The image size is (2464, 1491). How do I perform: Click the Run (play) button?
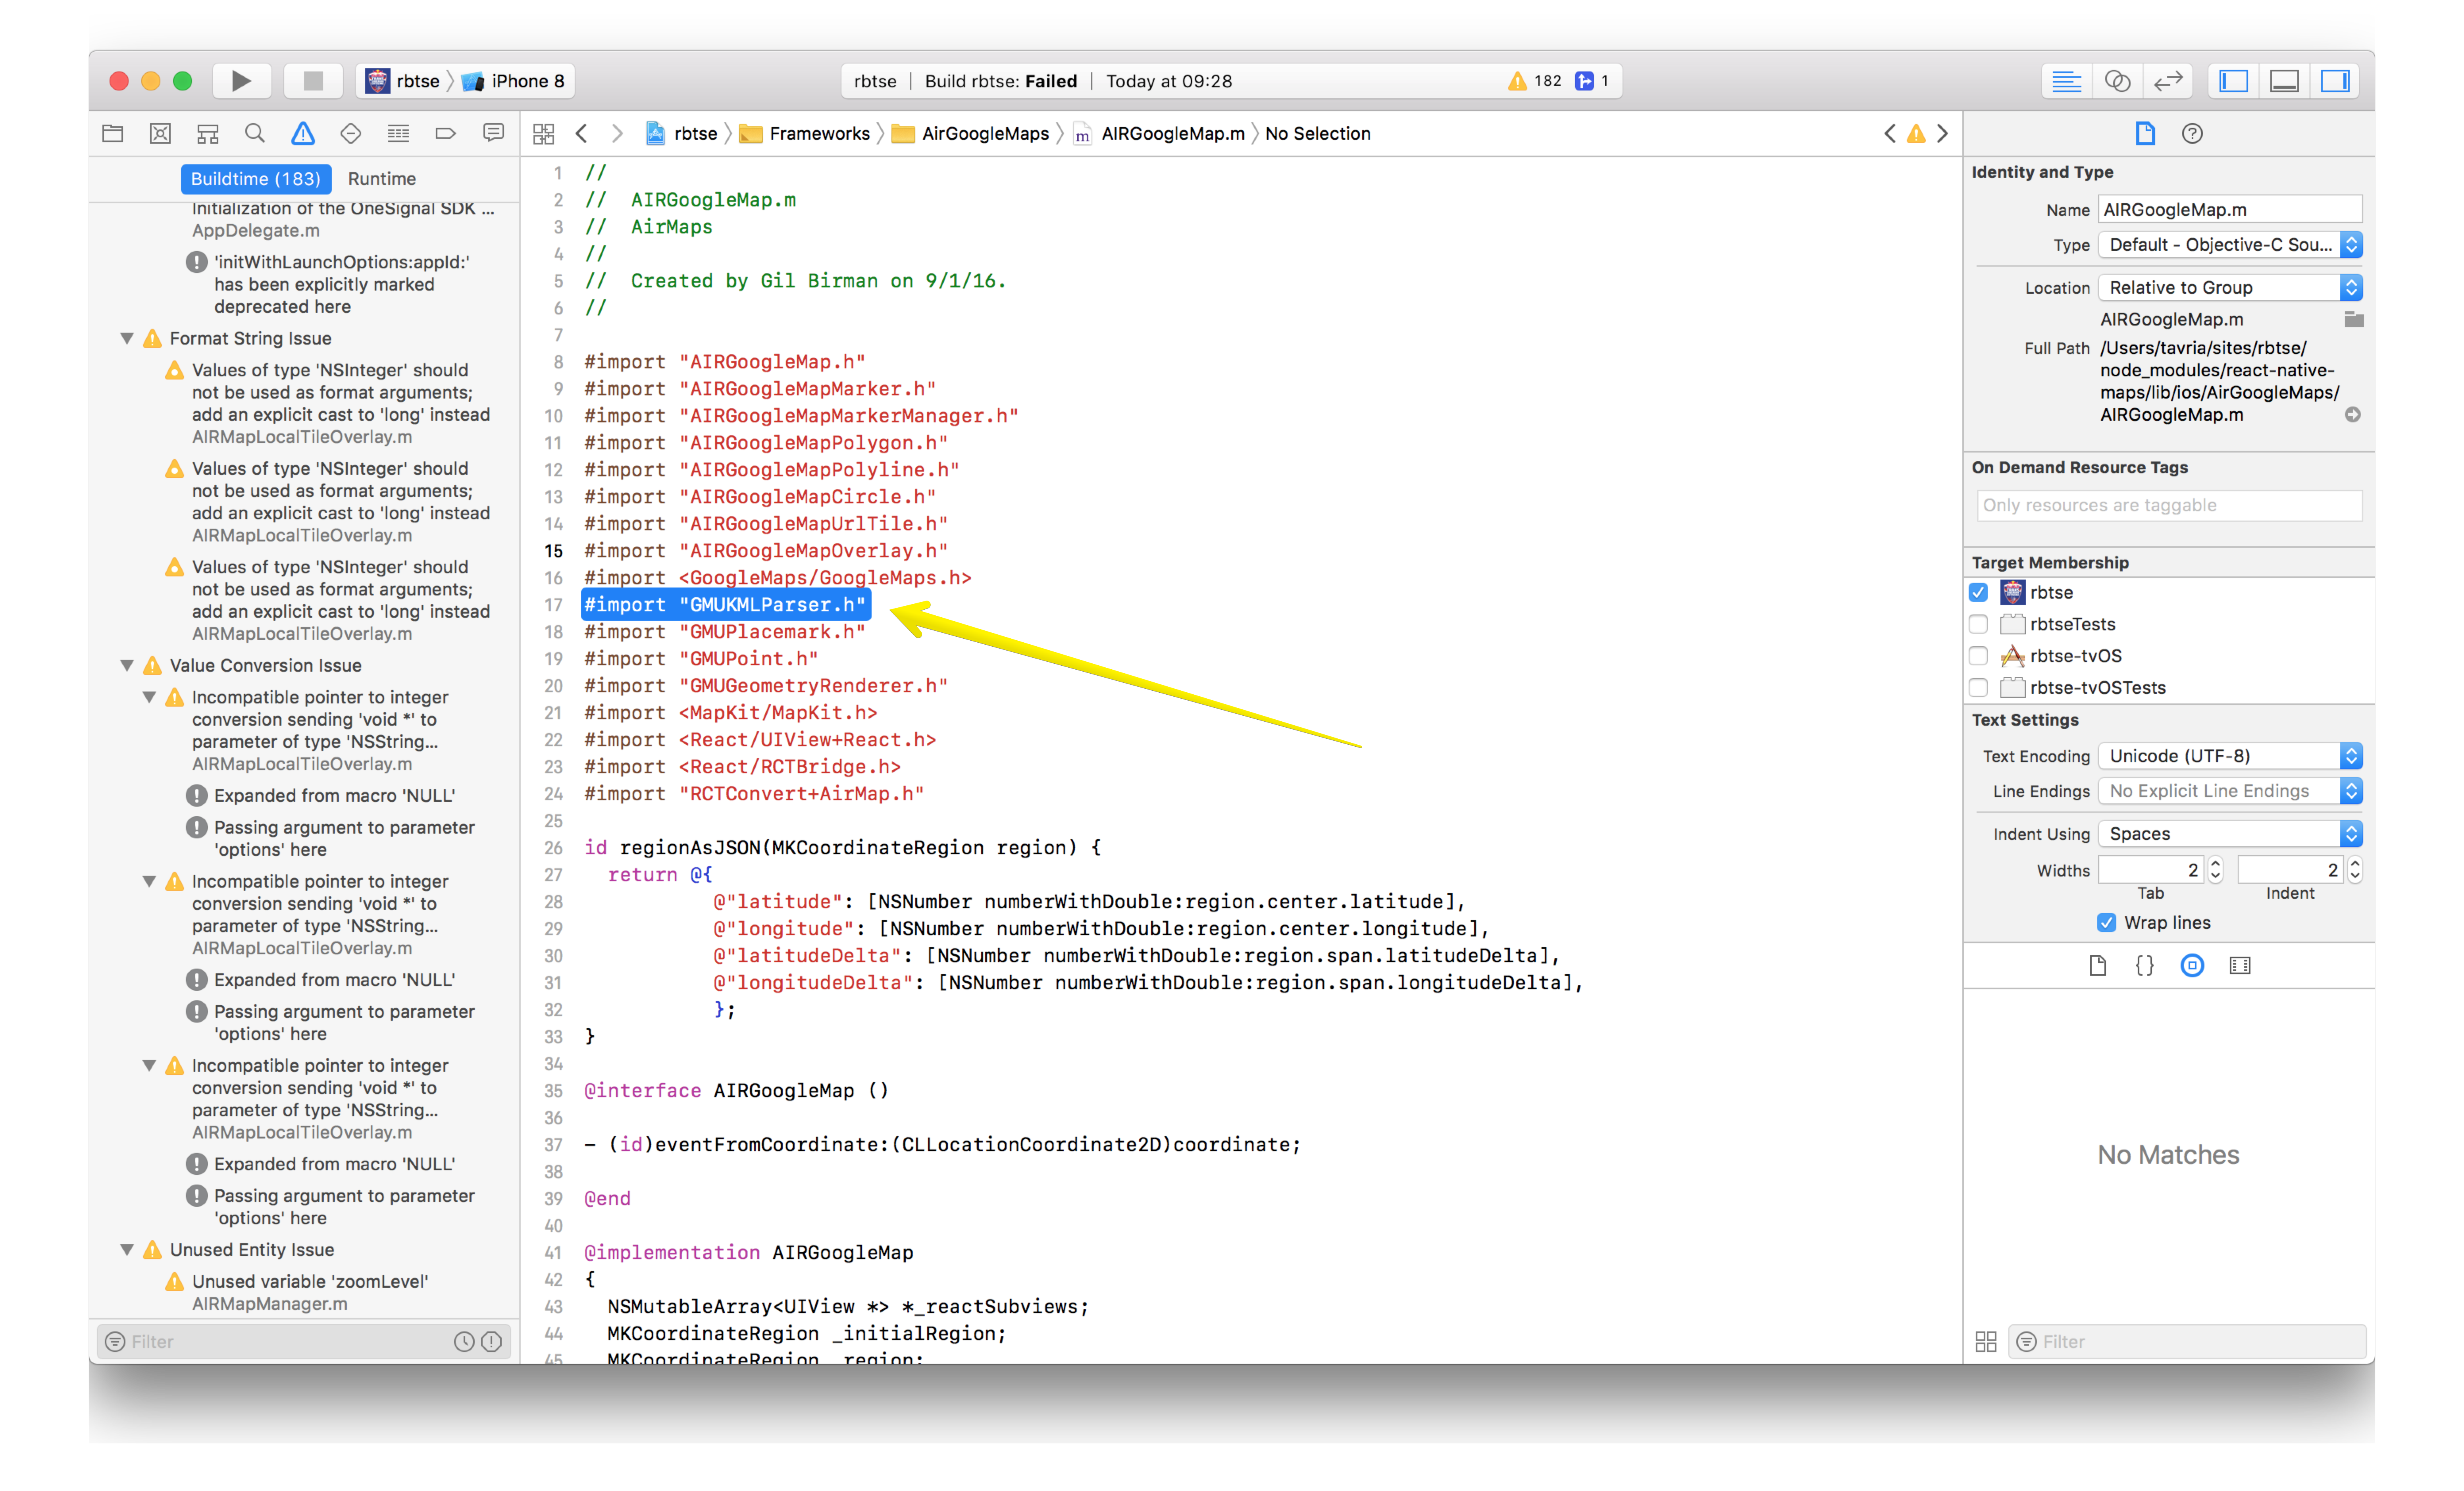coord(241,81)
